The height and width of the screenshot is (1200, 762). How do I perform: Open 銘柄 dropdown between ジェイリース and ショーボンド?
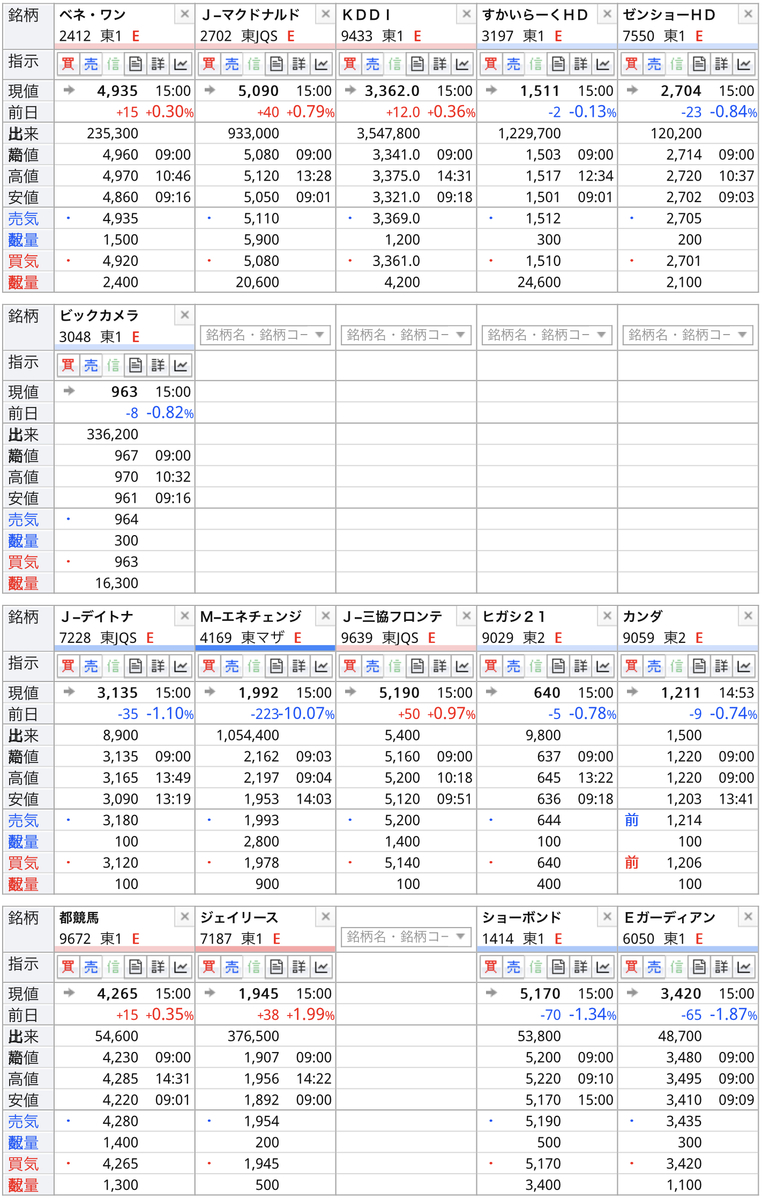406,937
